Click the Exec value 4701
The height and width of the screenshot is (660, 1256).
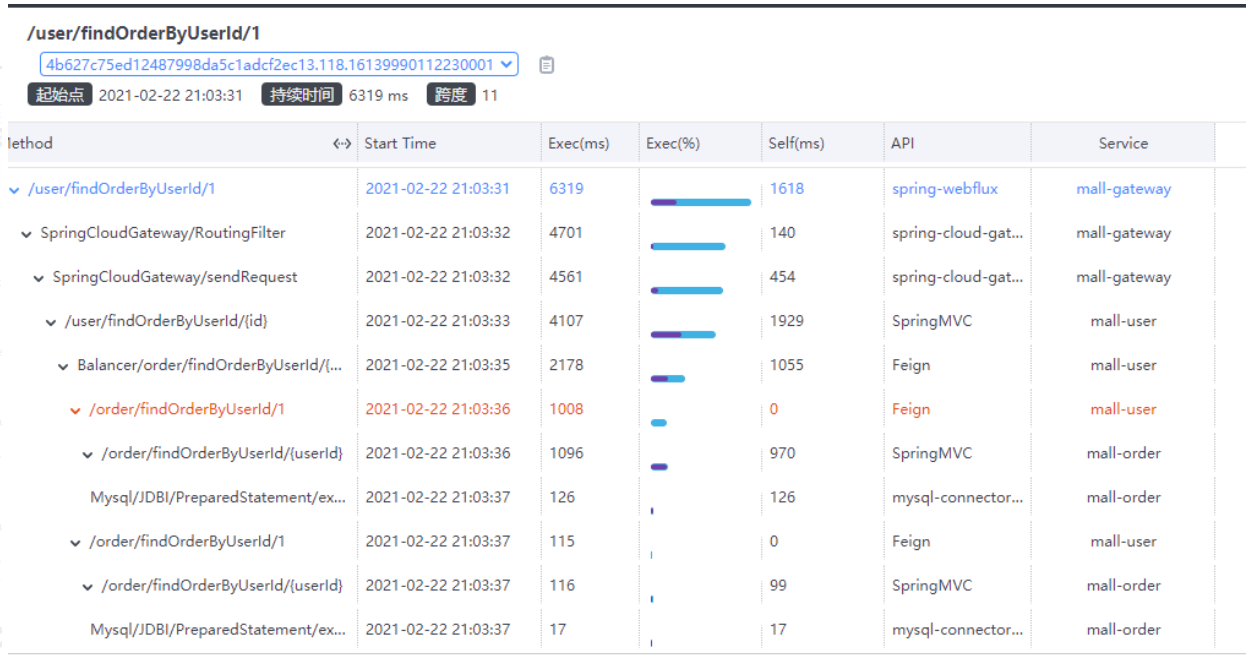pyautogui.click(x=565, y=232)
